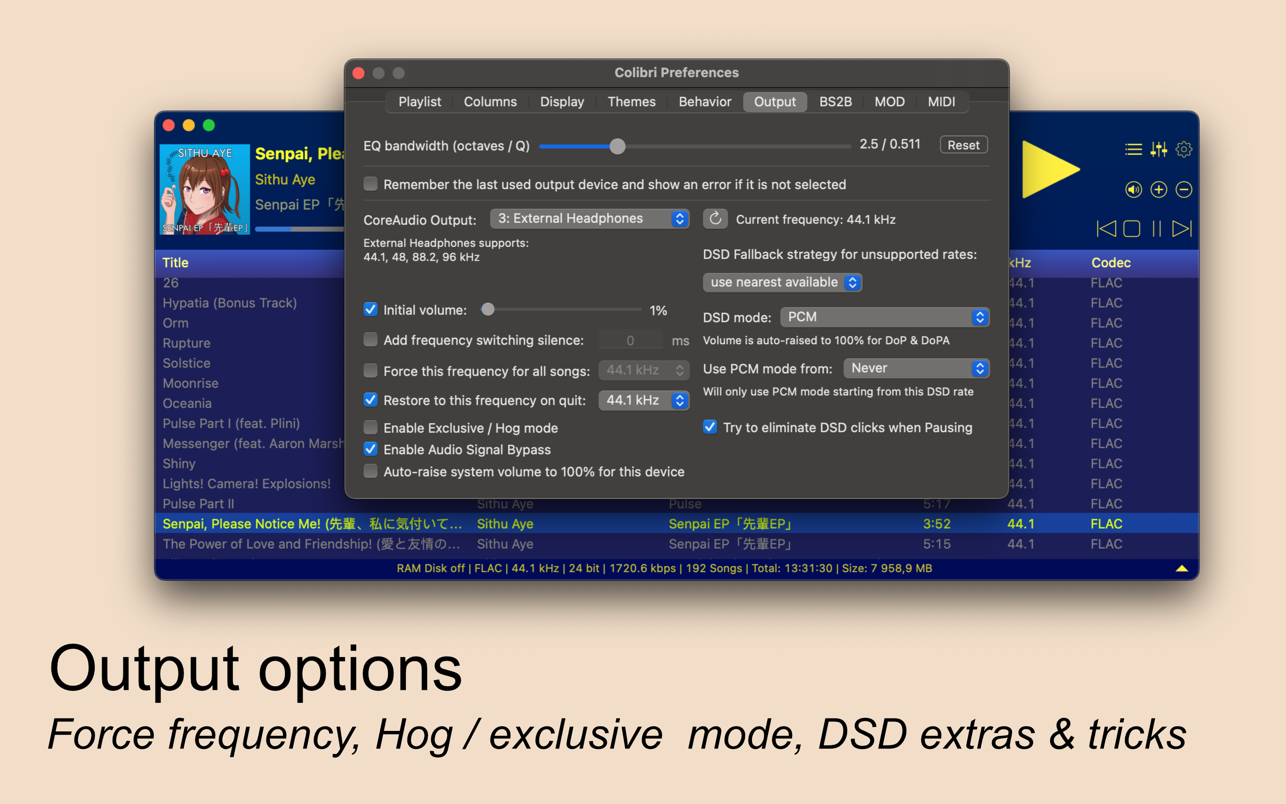Switch to the BS2B tab
1286x804 pixels.
(x=835, y=102)
